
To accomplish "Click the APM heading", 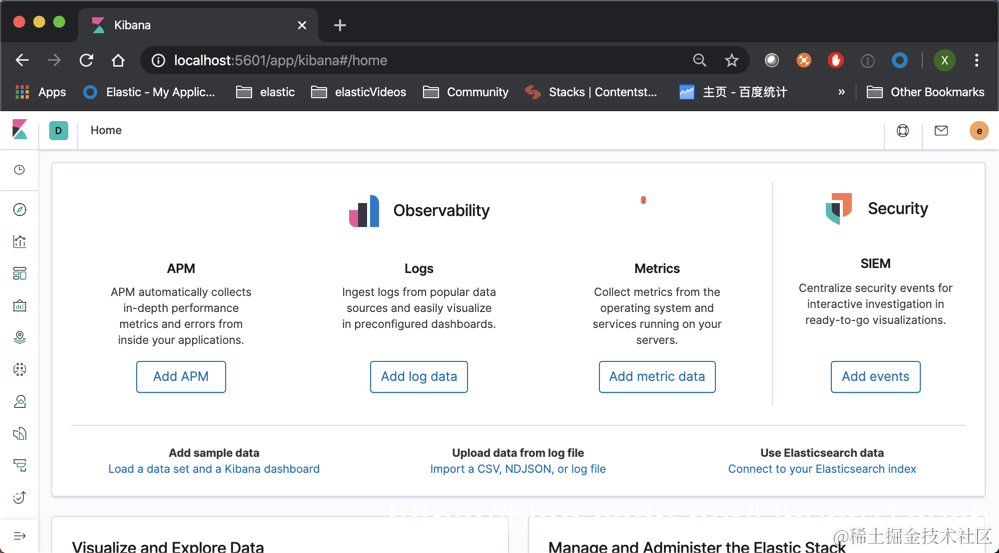I will click(x=181, y=268).
